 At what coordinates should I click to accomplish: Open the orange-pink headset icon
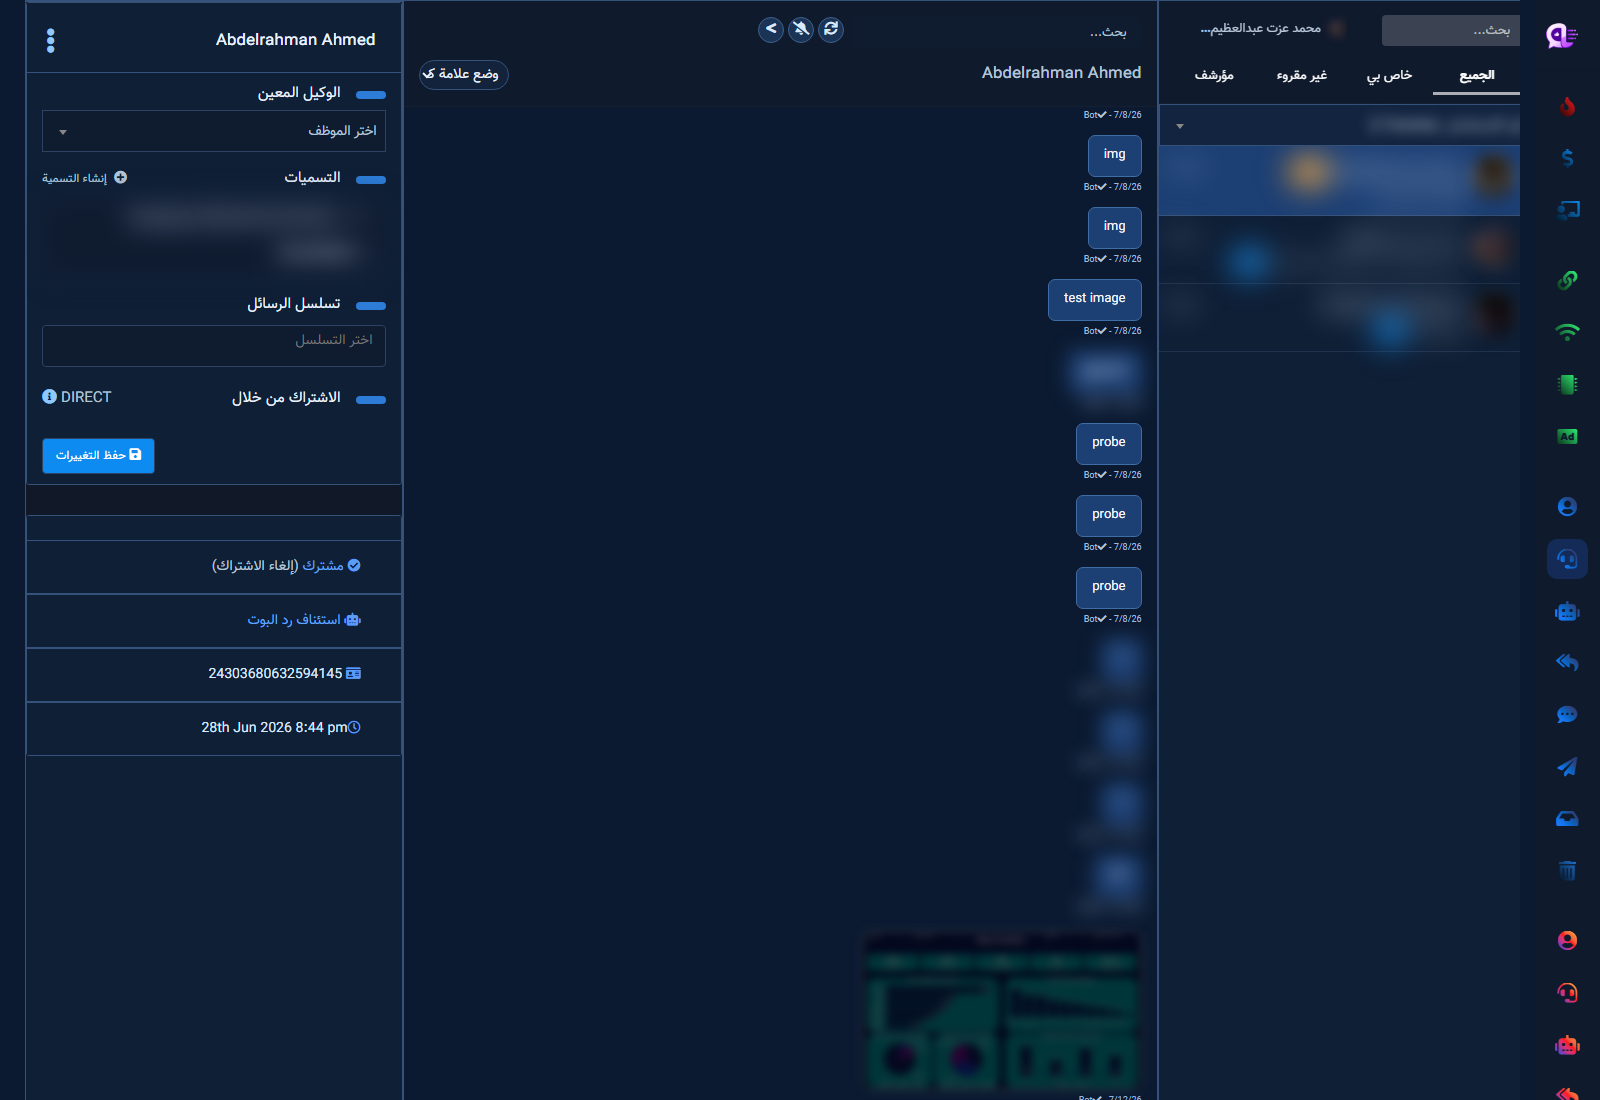coord(1567,992)
